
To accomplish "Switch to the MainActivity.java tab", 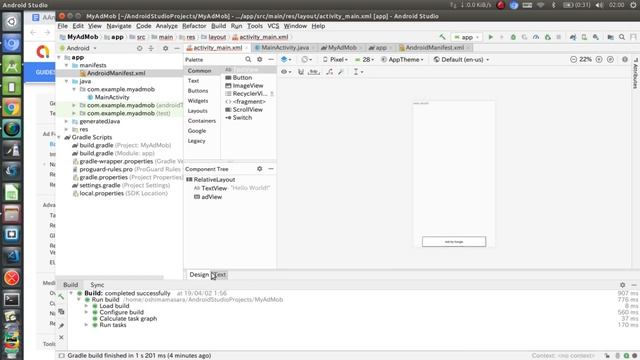I will (x=285, y=48).
